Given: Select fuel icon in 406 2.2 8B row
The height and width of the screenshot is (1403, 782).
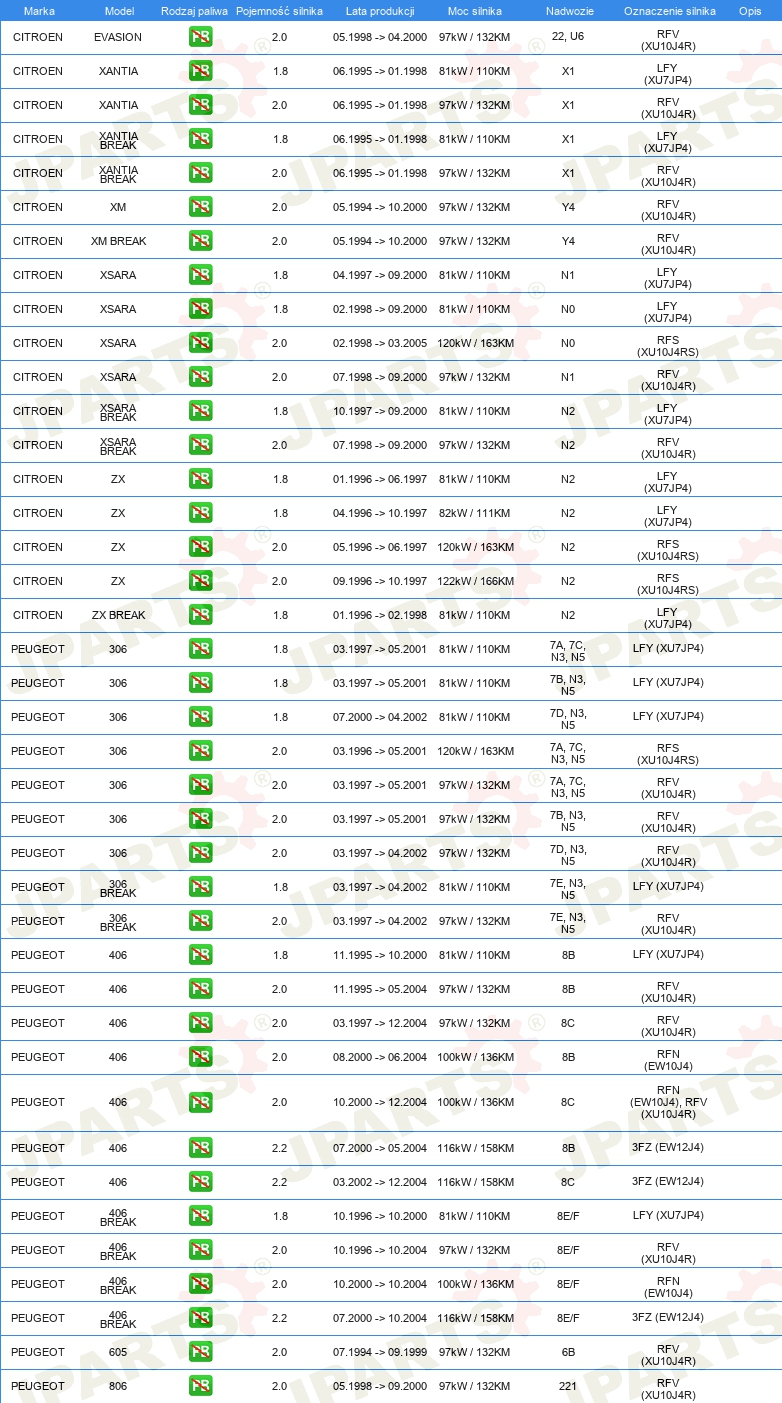Looking at the screenshot, I should (201, 1148).
